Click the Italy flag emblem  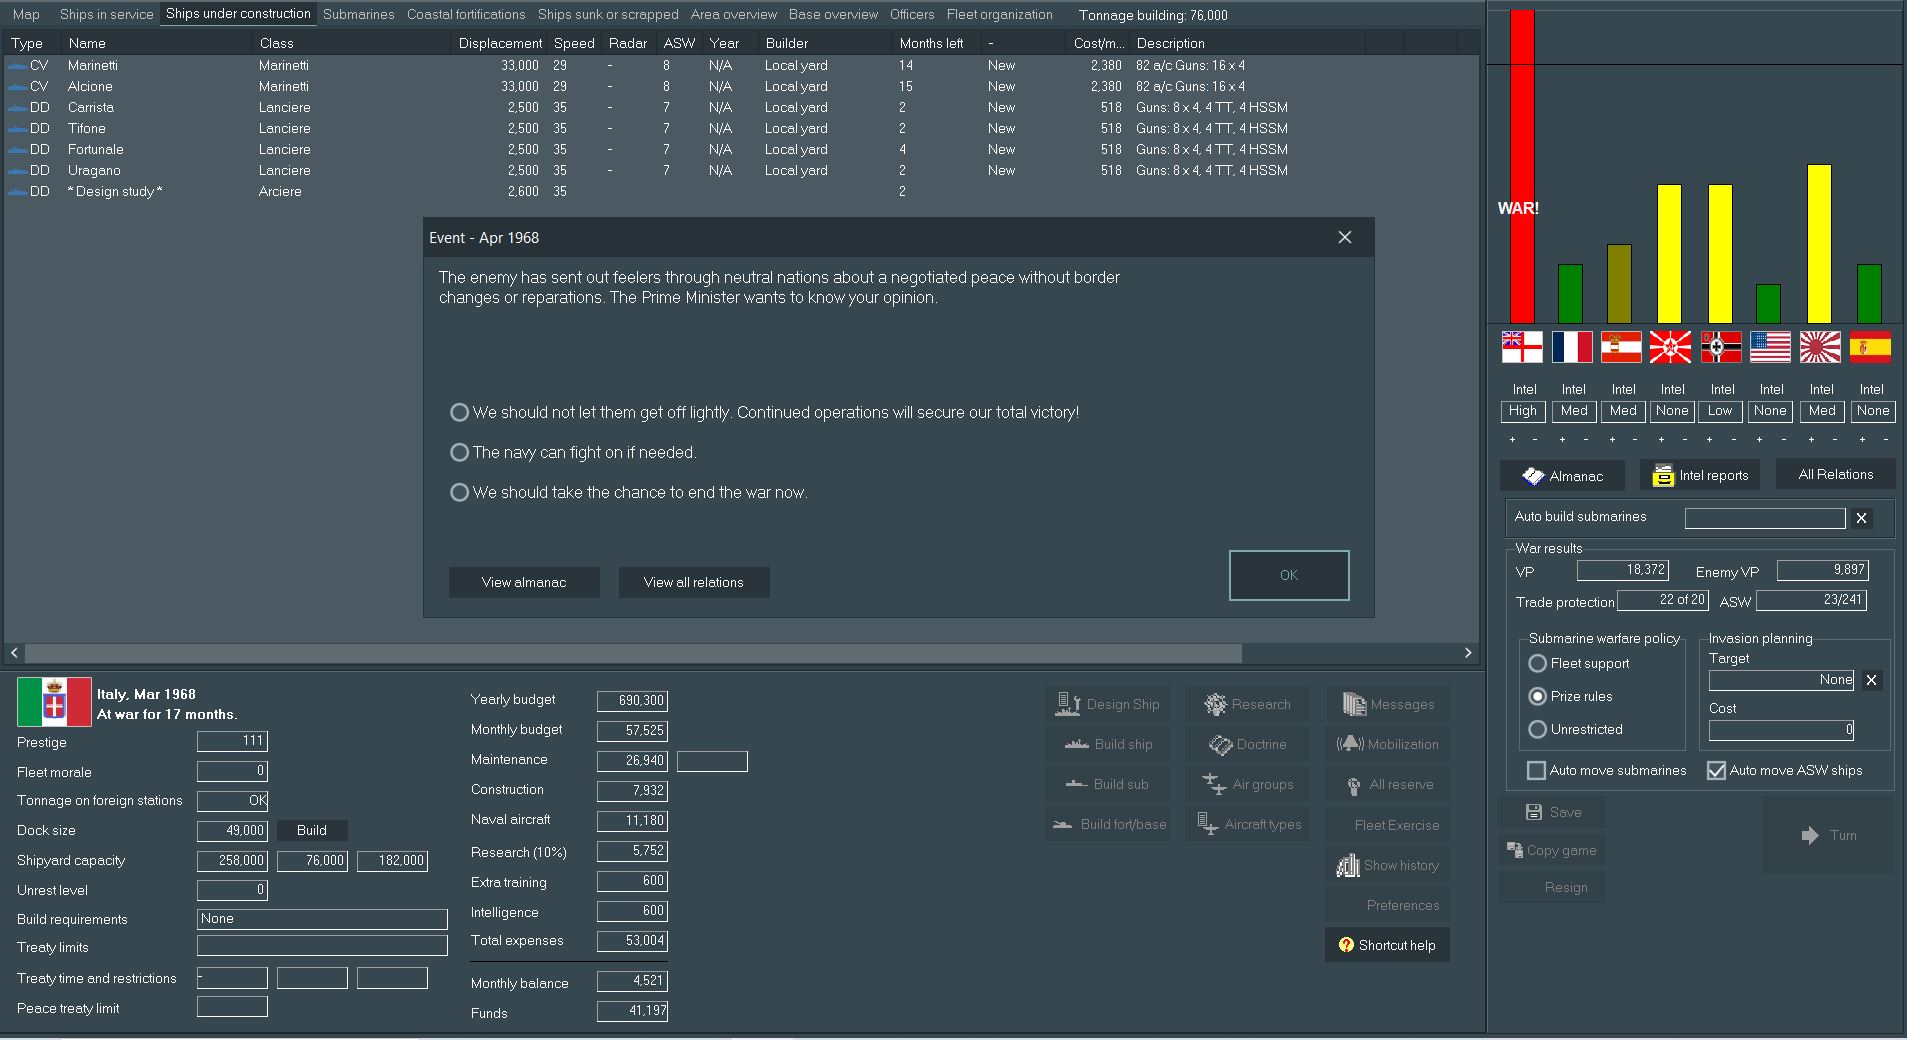click(x=54, y=702)
